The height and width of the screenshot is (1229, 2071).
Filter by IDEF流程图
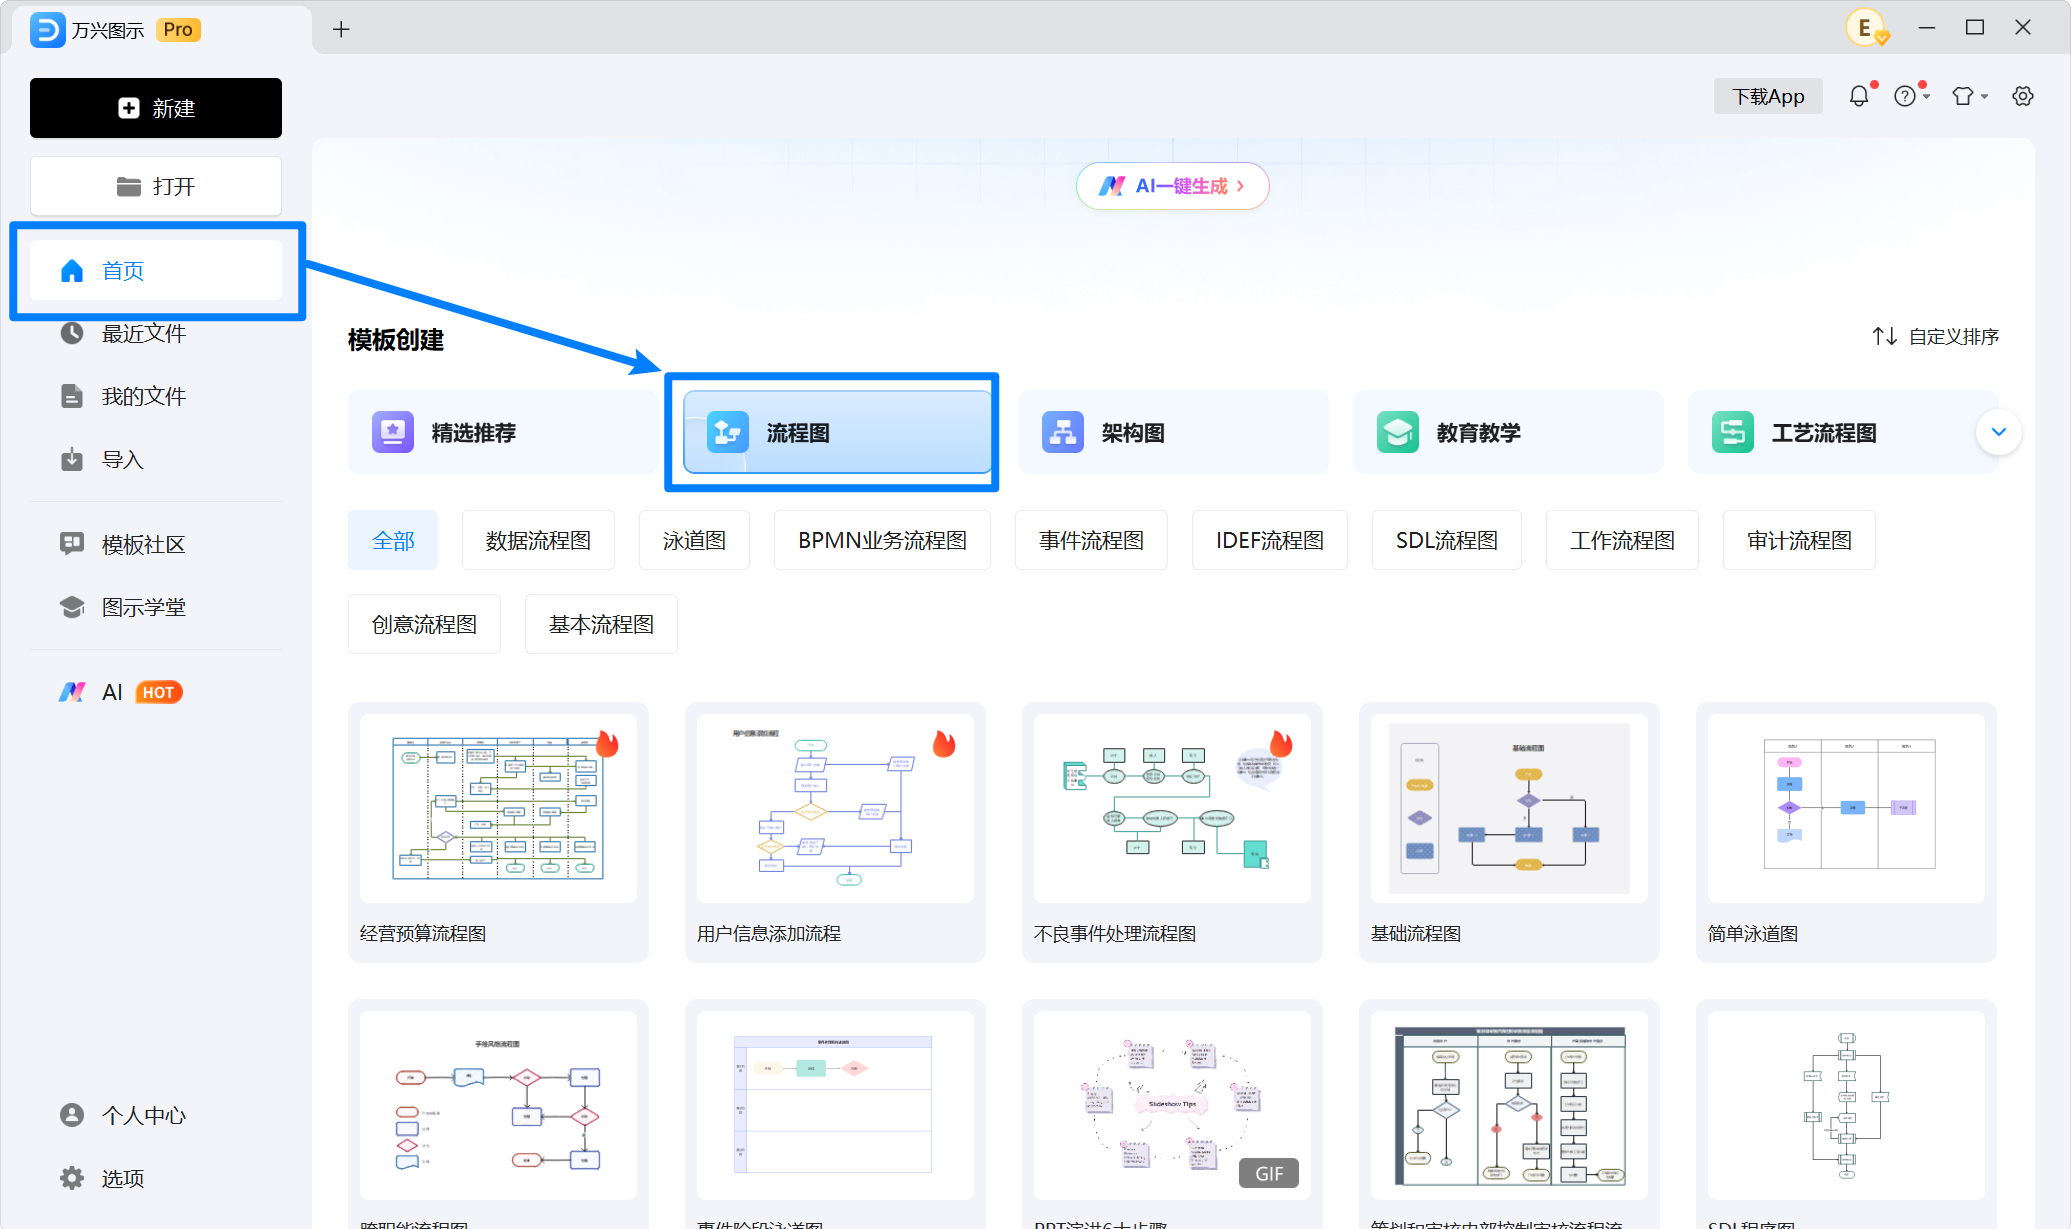click(x=1270, y=540)
